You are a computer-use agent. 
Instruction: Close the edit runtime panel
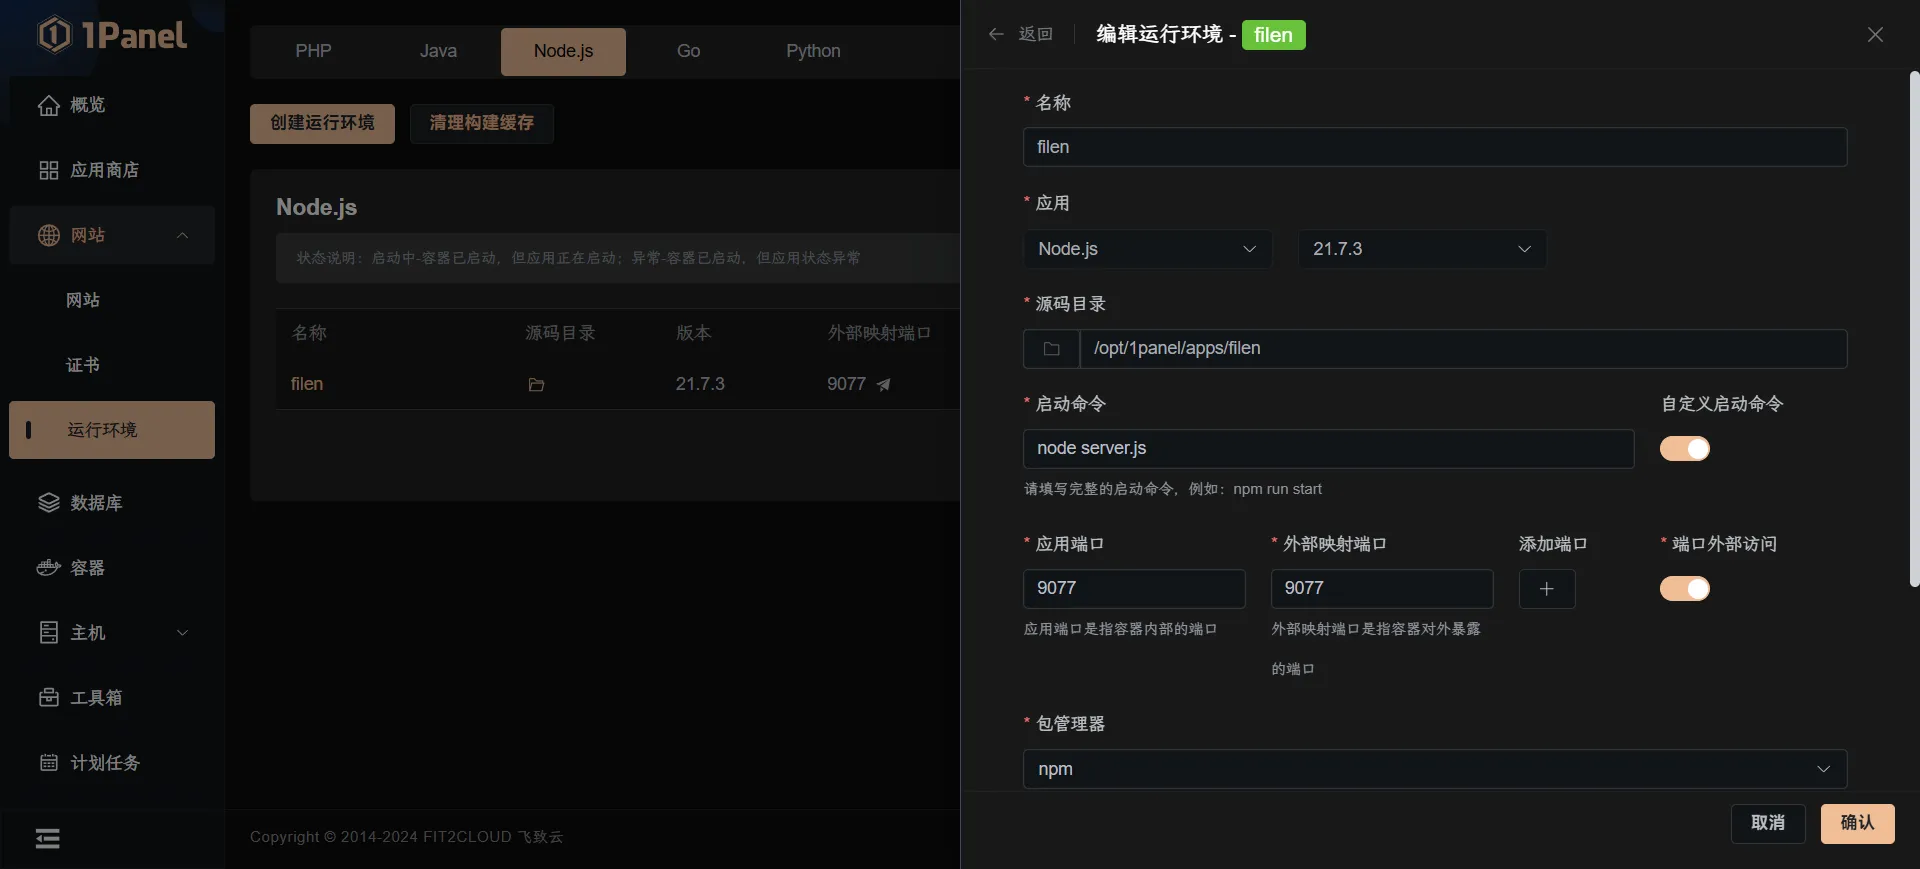click(1875, 34)
